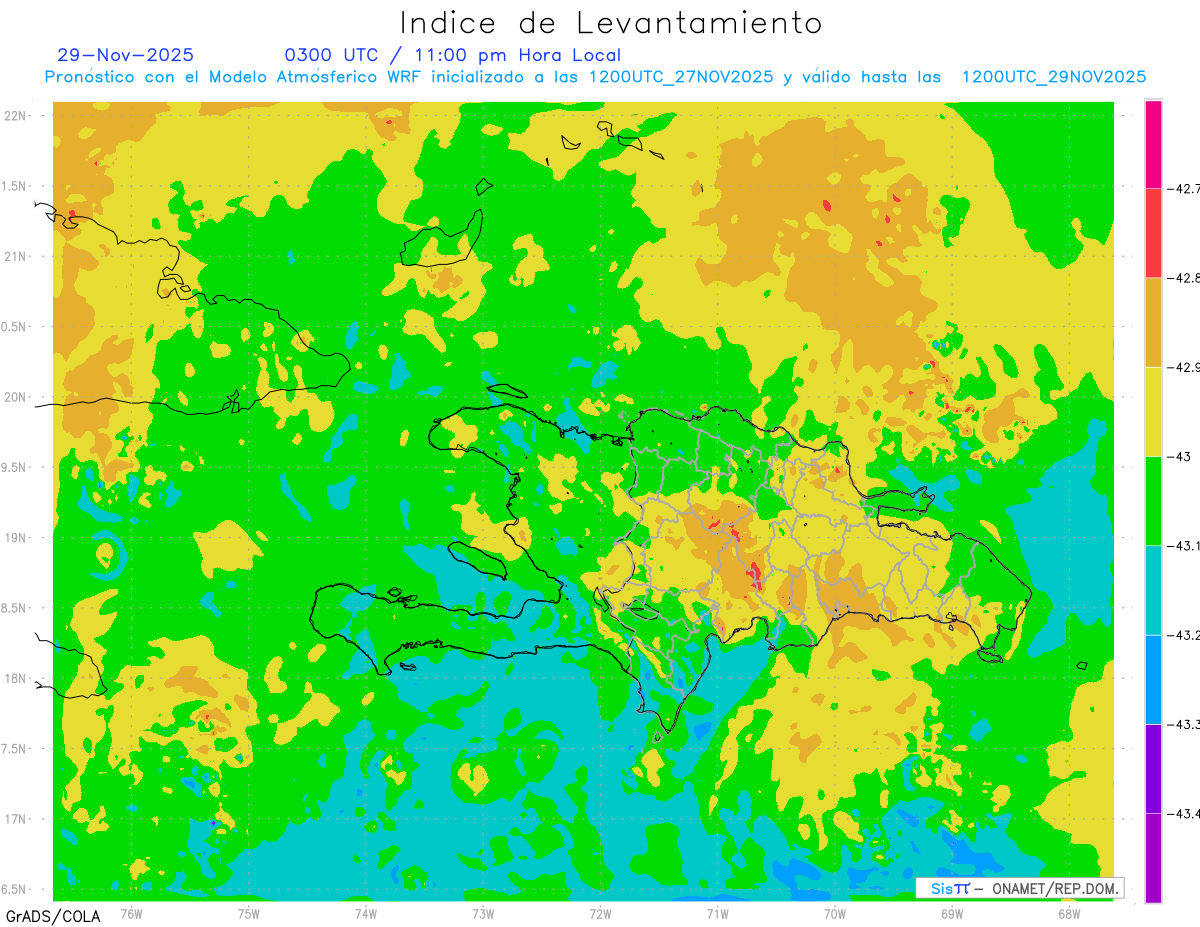Click the light blue legend color segment
The width and height of the screenshot is (1200, 927).
click(1153, 679)
